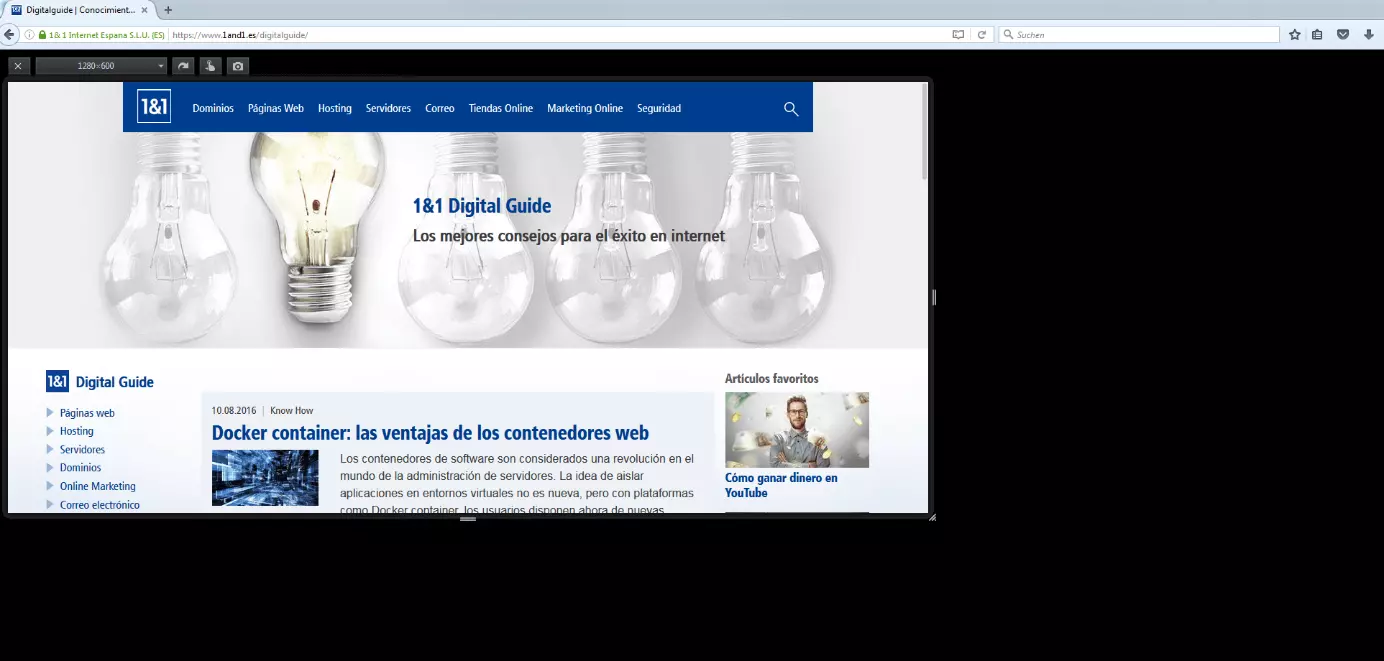Open 'Cómo ganar dinero en YouTube' link

pyautogui.click(x=781, y=485)
